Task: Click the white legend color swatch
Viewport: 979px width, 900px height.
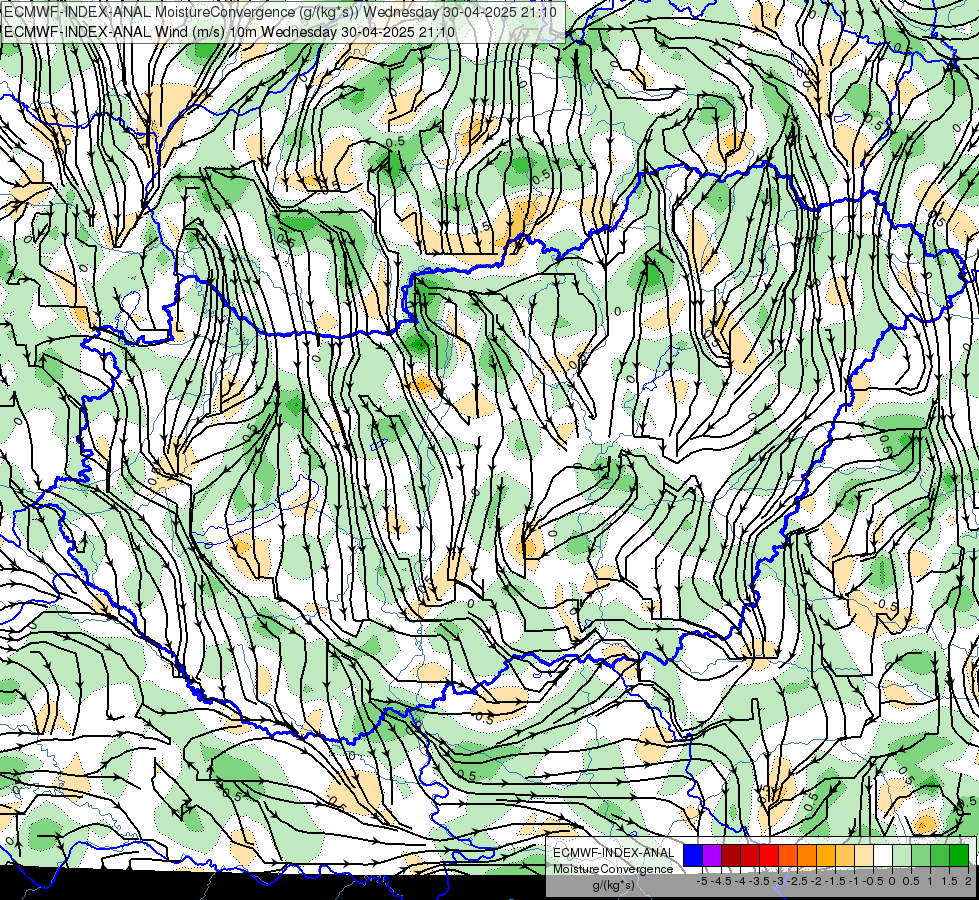Action: tap(883, 855)
